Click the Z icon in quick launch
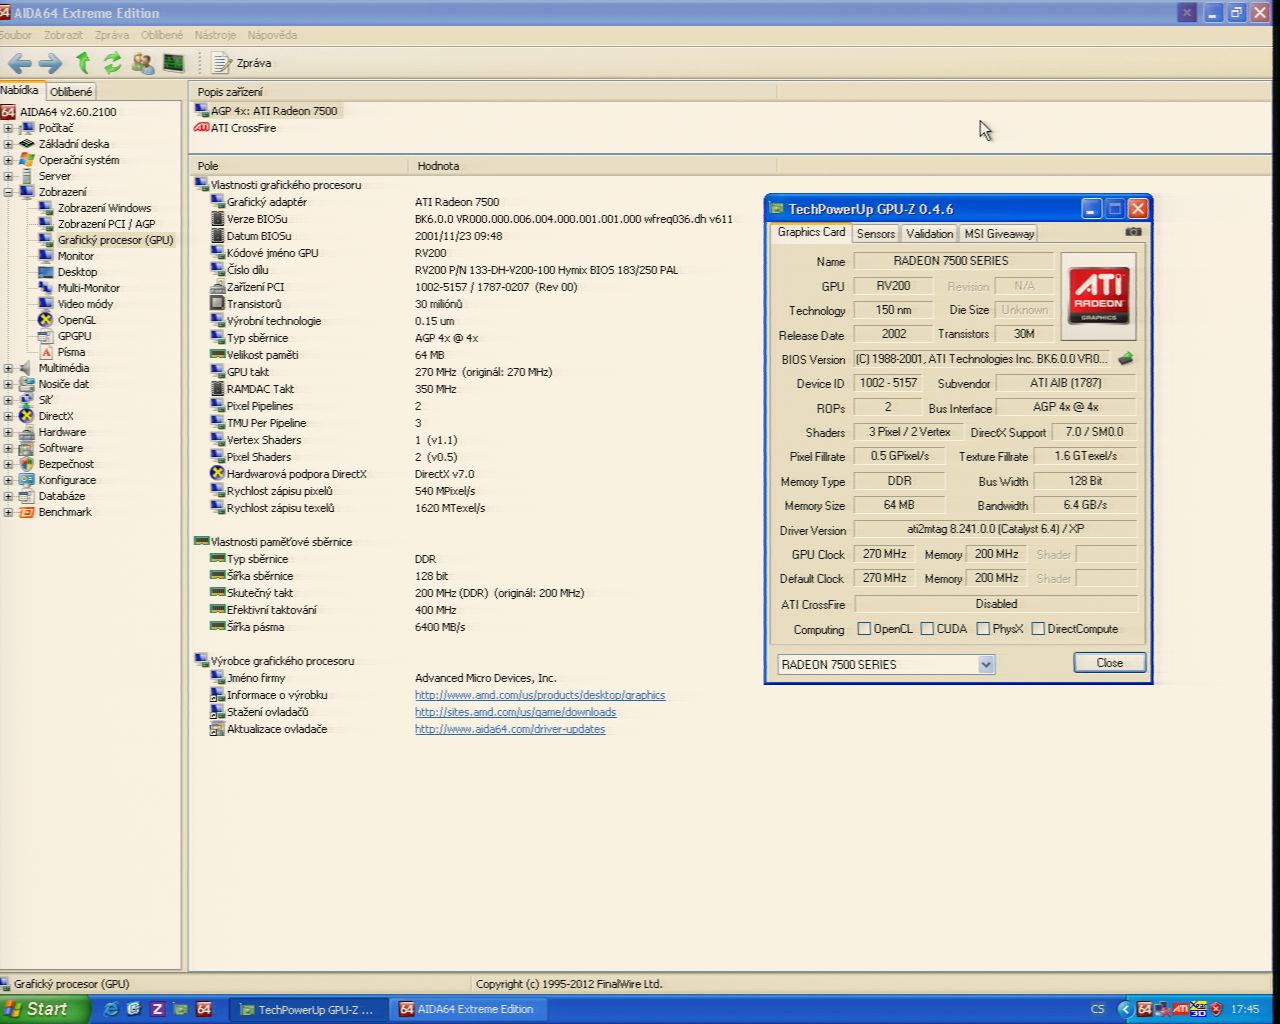Image resolution: width=1280 pixels, height=1024 pixels. coord(157,1009)
